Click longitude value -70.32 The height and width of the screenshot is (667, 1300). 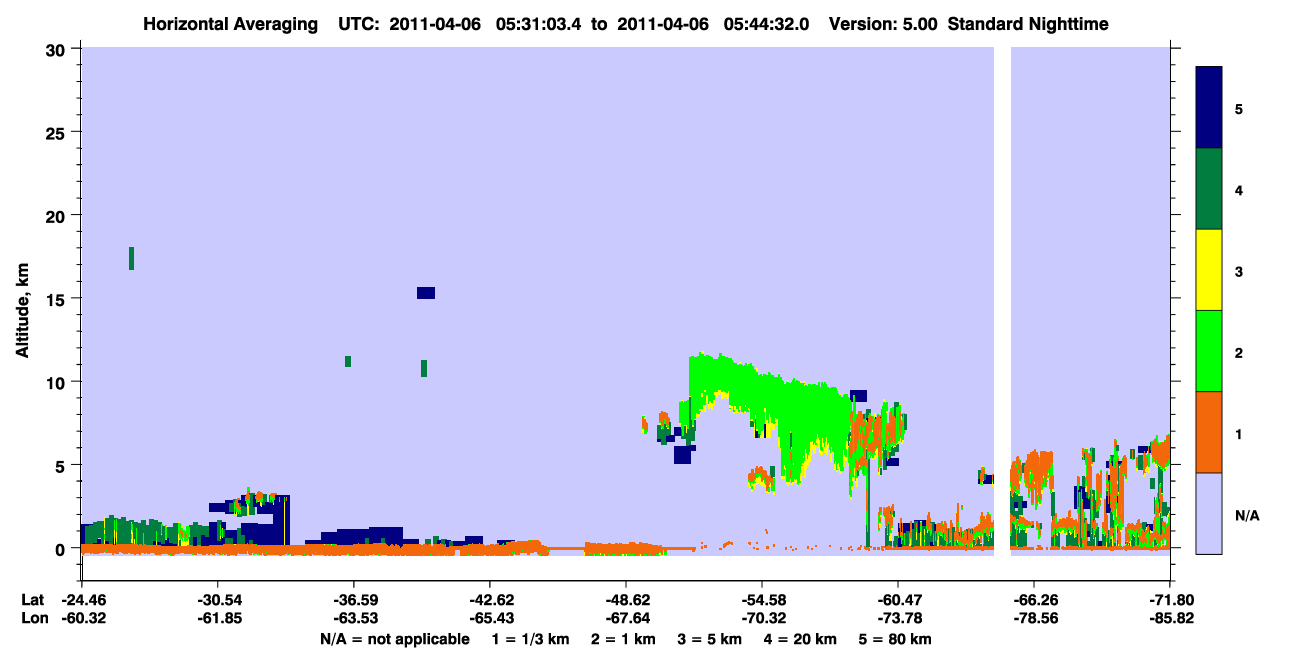(x=761, y=618)
